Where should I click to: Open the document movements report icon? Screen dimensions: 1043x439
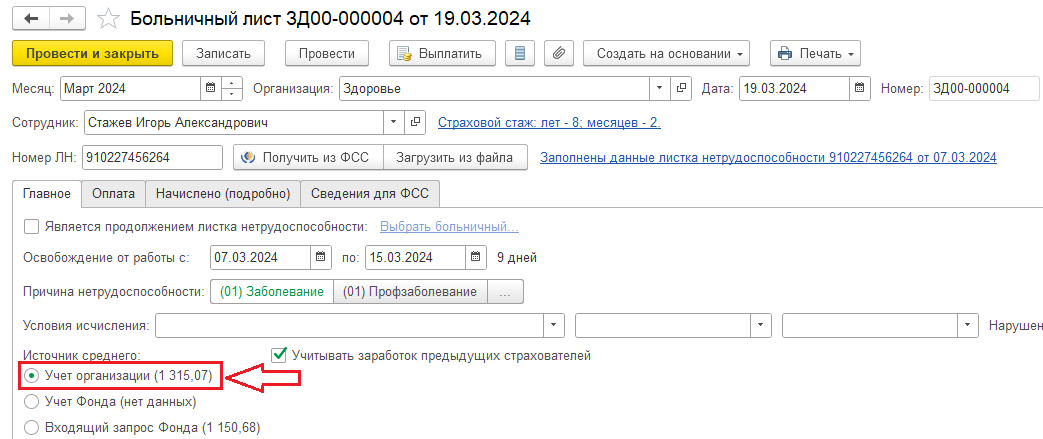pyautogui.click(x=520, y=54)
